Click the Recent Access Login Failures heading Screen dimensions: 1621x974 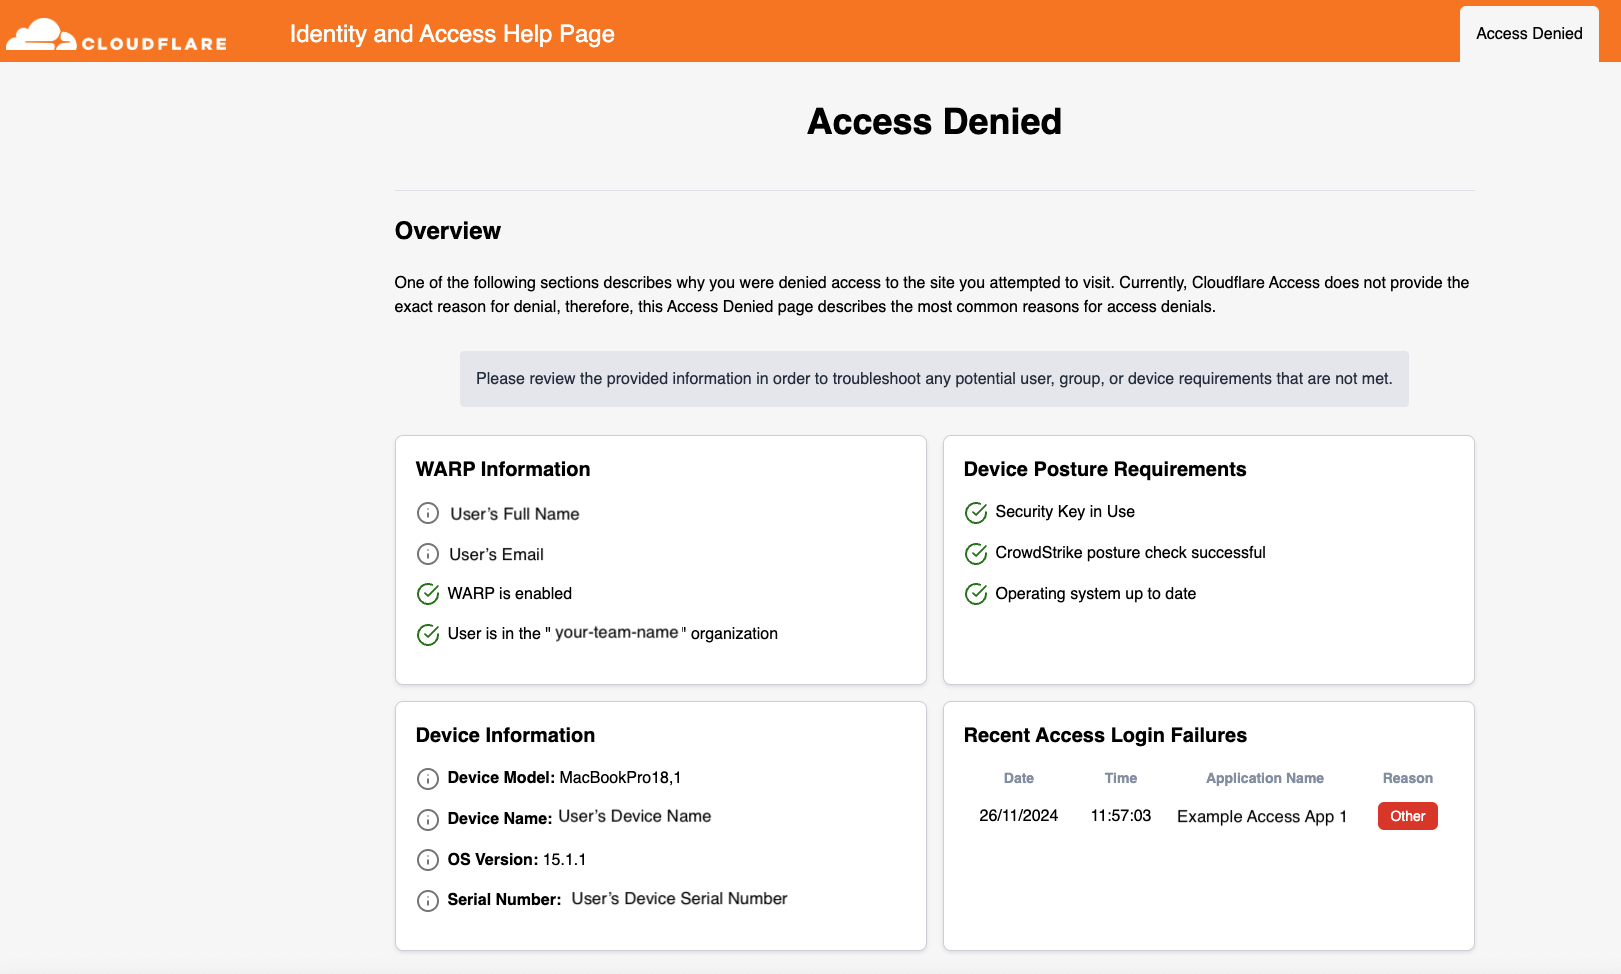point(1105,735)
